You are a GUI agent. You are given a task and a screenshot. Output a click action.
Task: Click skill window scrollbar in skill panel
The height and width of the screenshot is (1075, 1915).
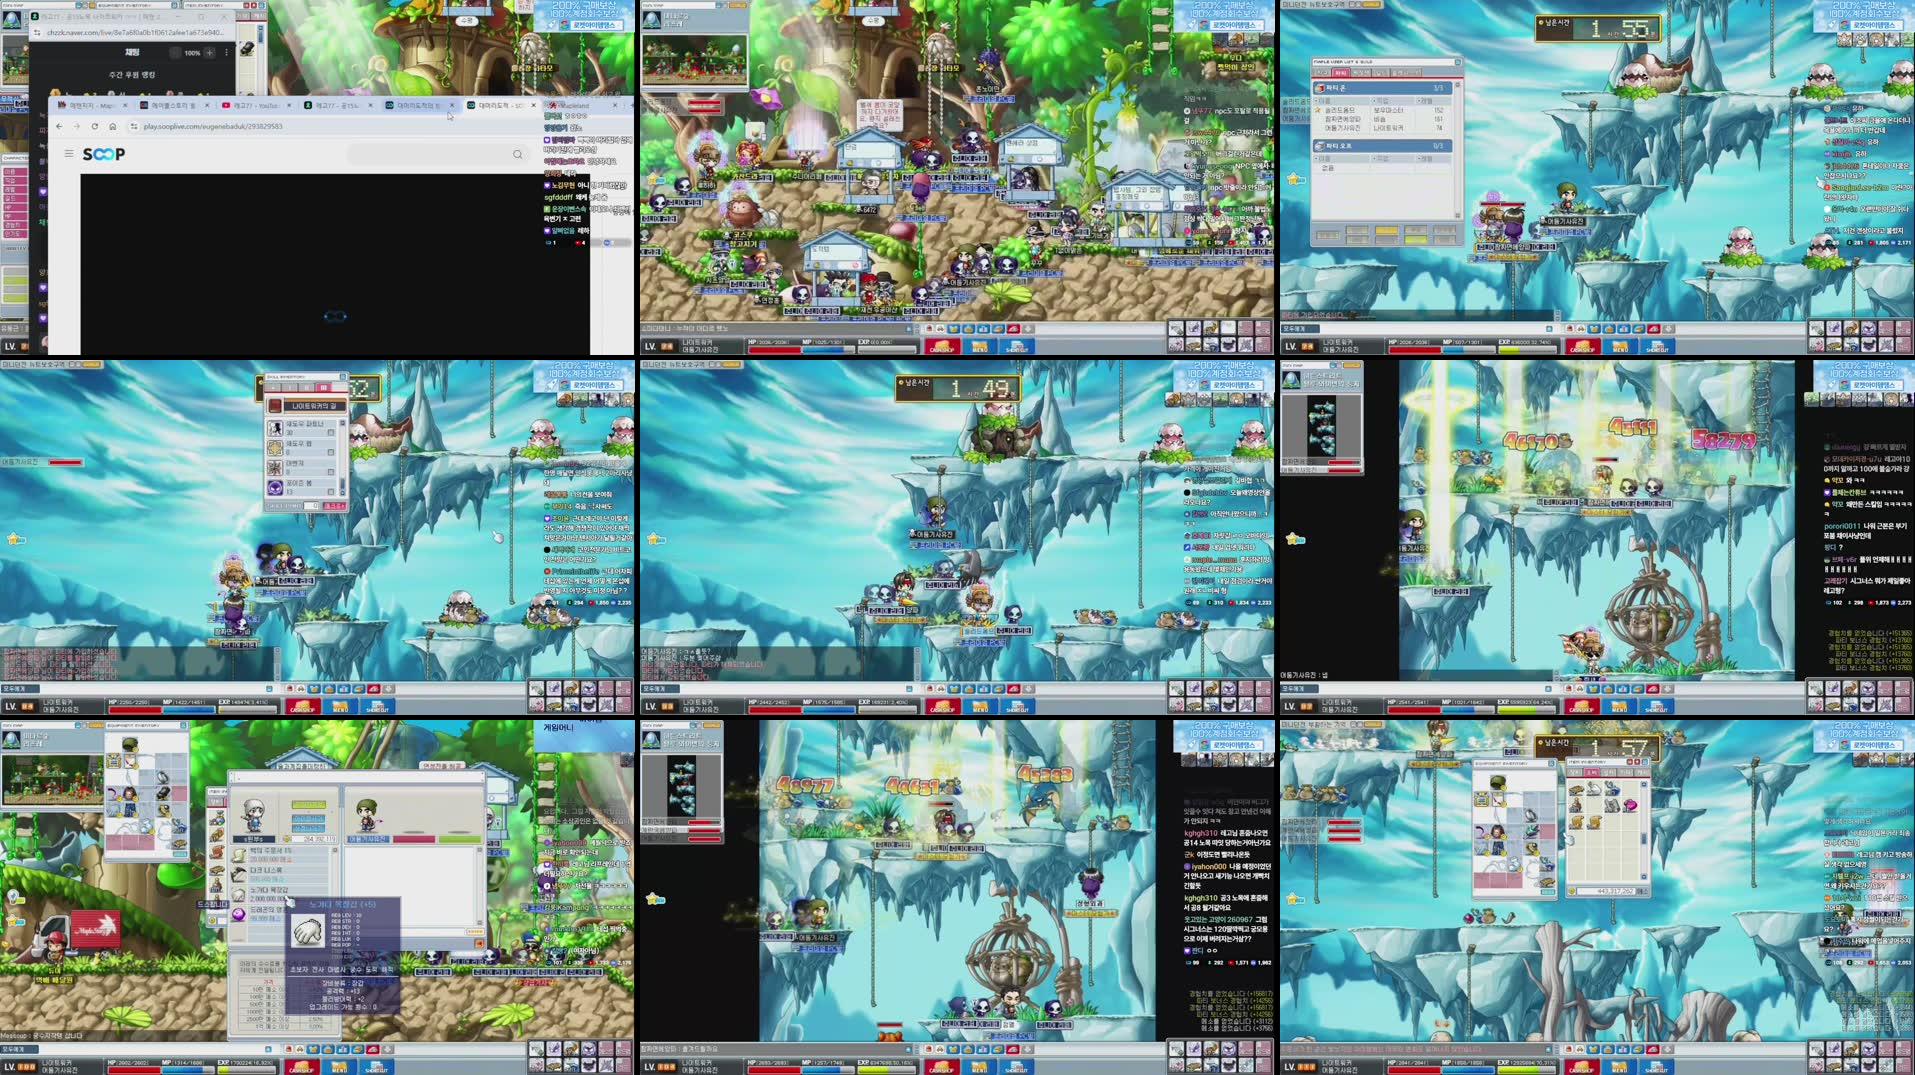(x=343, y=458)
